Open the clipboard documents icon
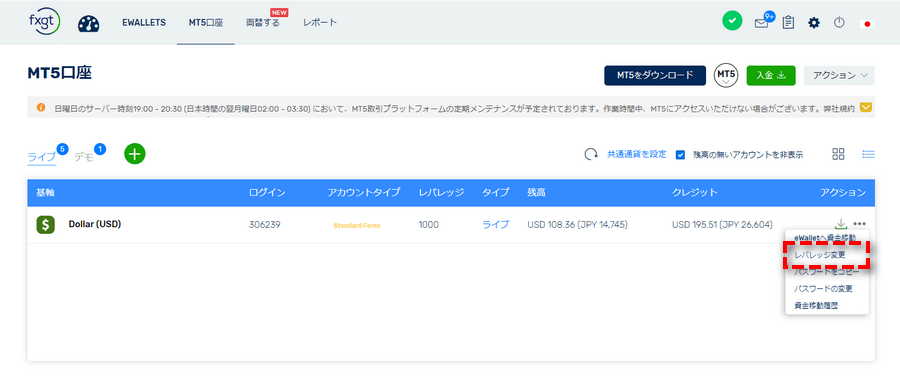This screenshot has width=900, height=386. [x=788, y=23]
